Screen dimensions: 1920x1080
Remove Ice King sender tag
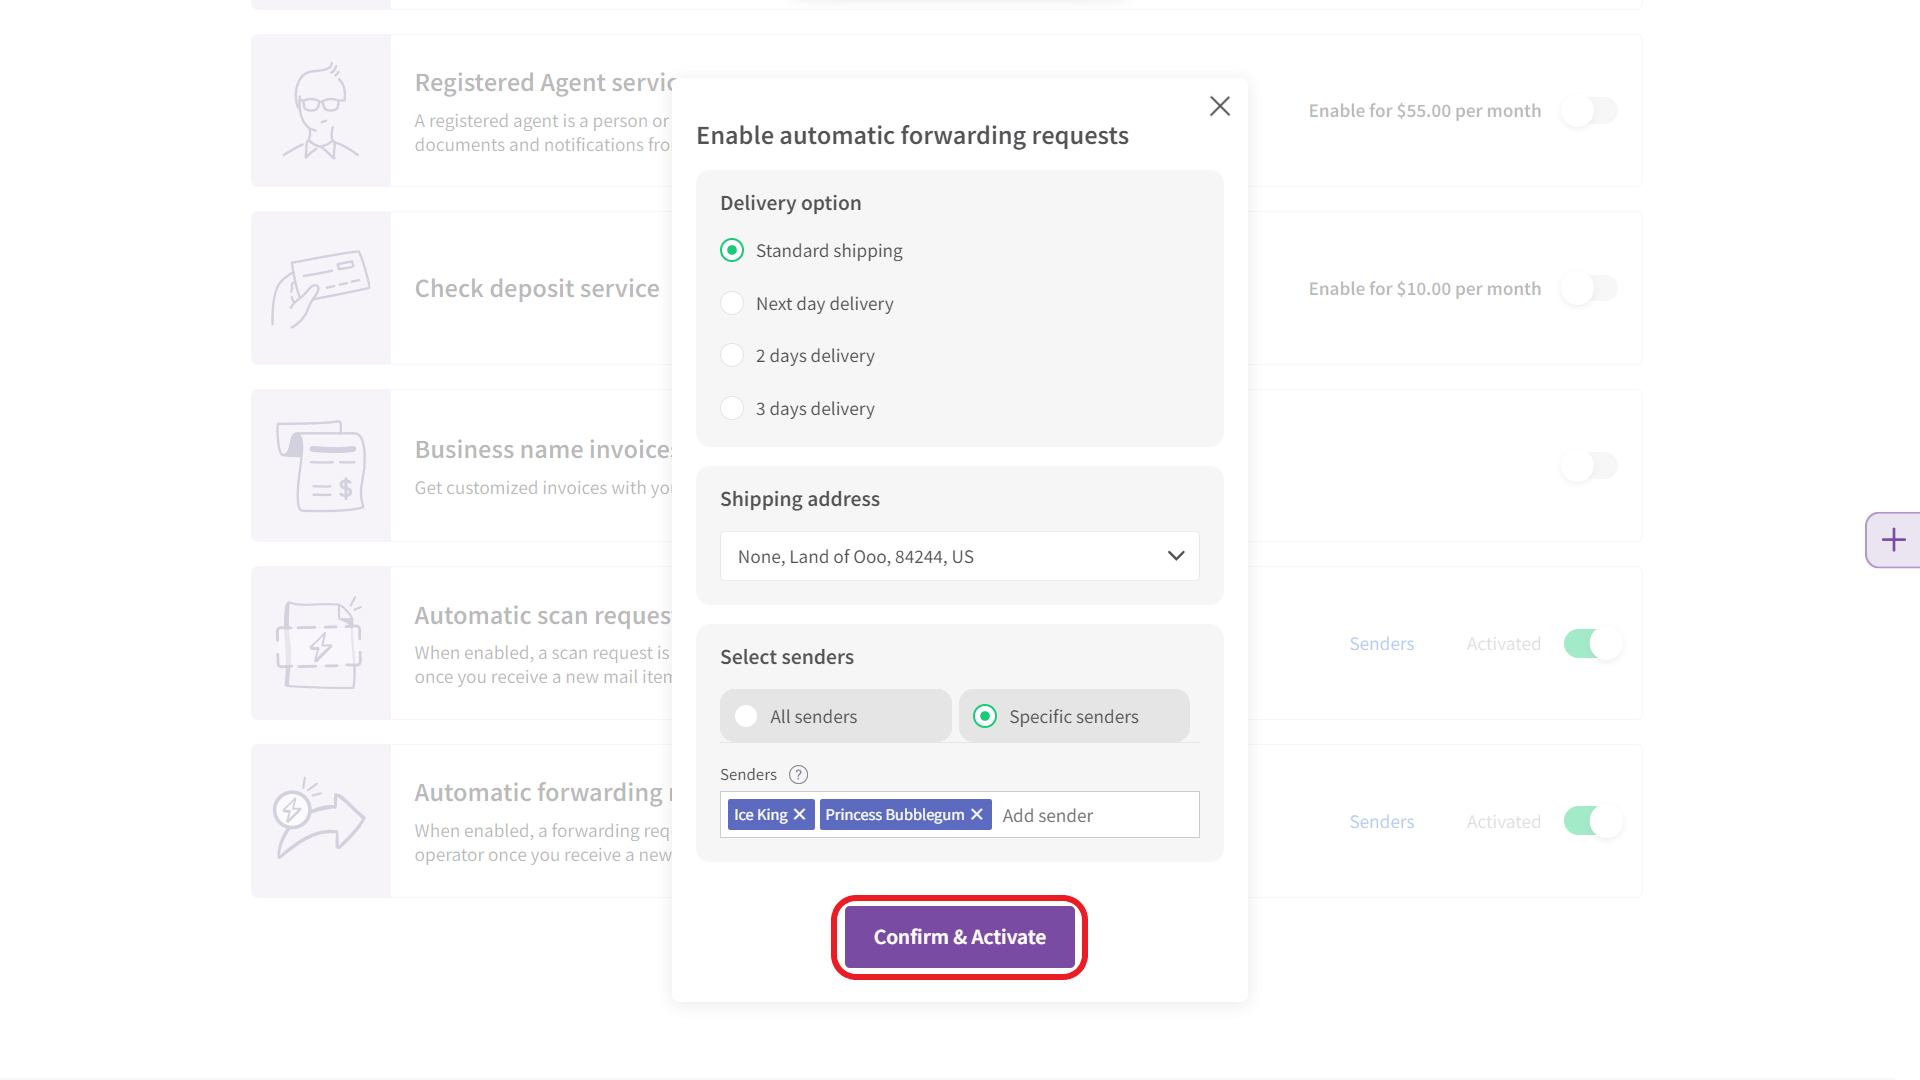[799, 815]
